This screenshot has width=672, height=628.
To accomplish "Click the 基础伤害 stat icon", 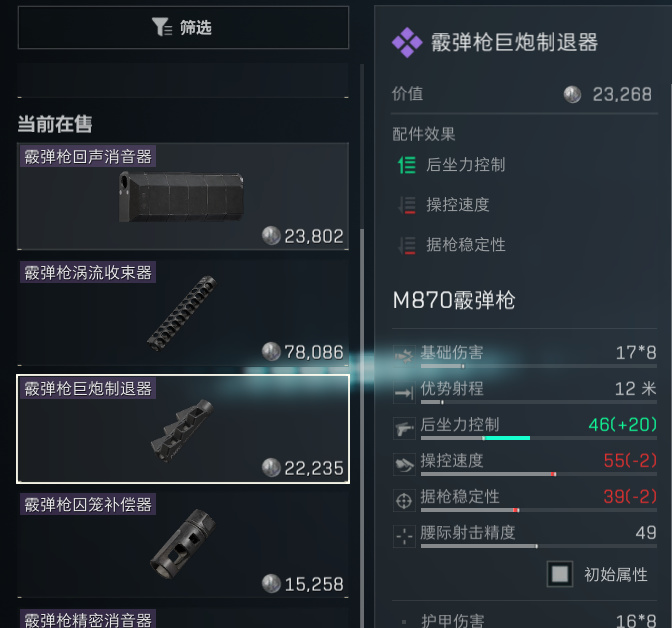I will [x=404, y=355].
